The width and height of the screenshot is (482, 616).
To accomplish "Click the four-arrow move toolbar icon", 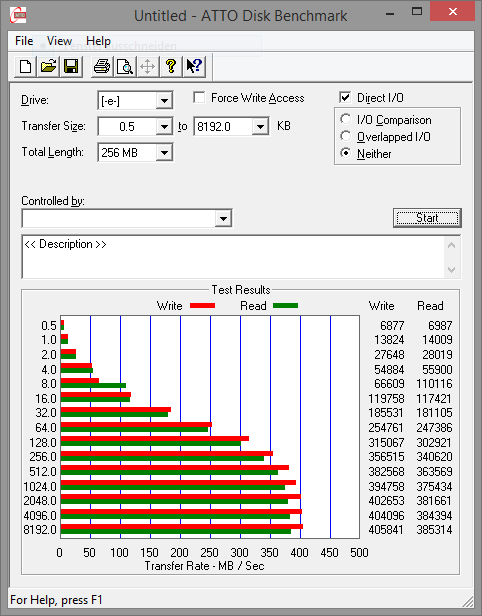I will tap(147, 66).
